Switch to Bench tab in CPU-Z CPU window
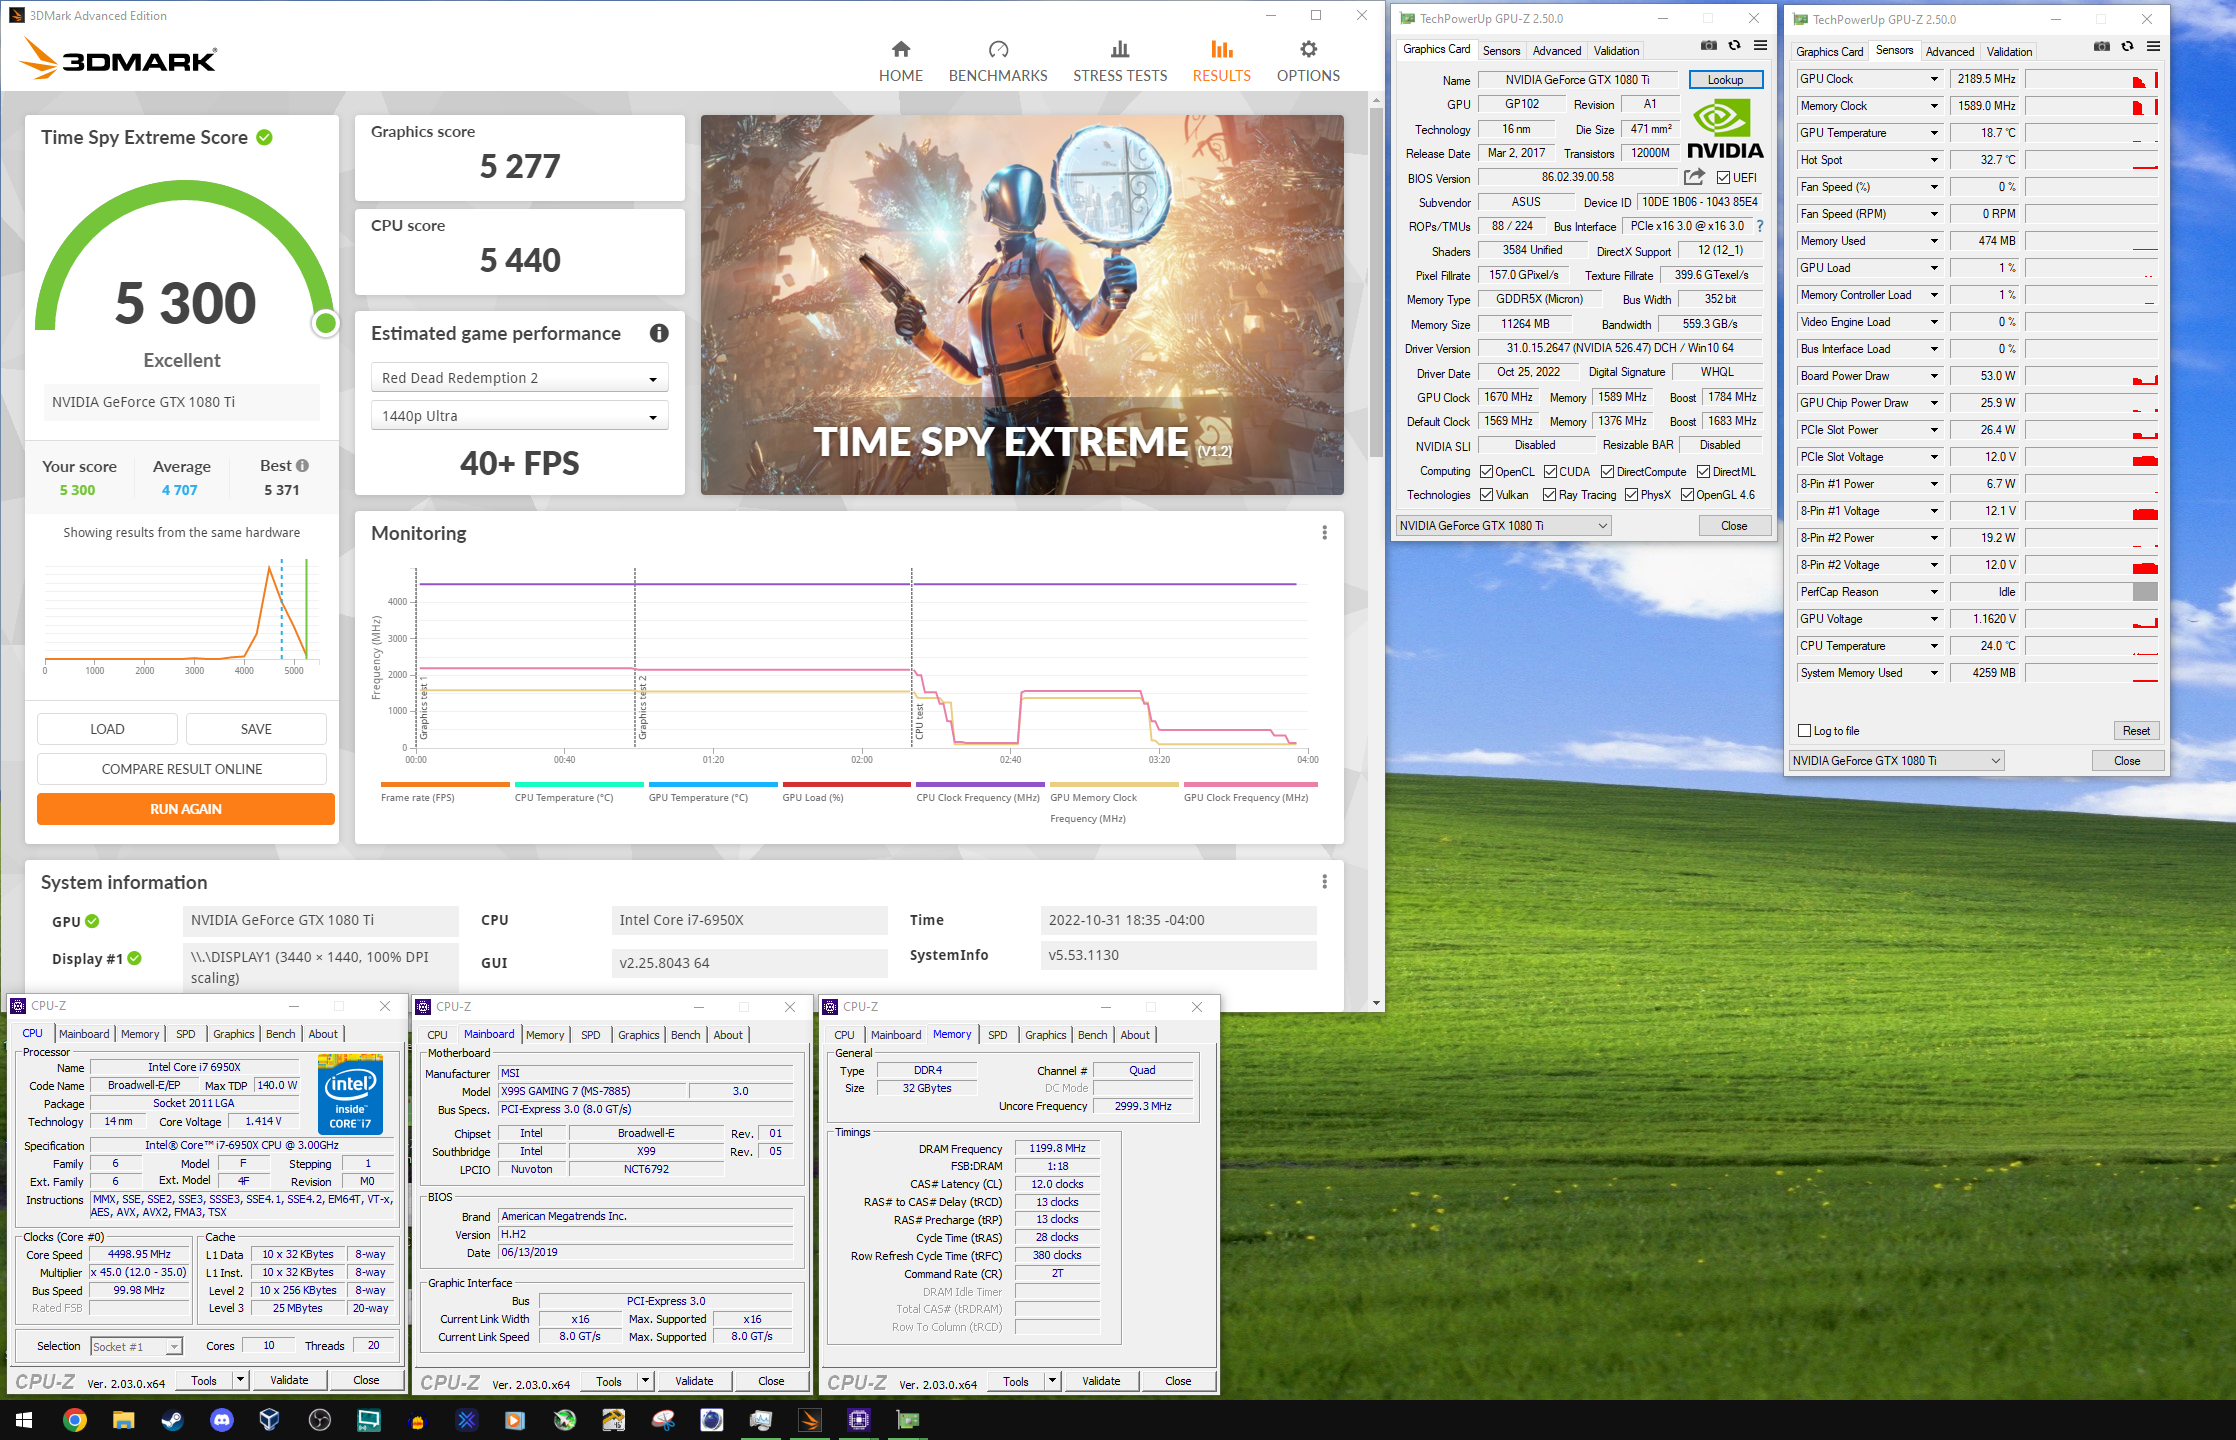The width and height of the screenshot is (2236, 1440). 280,1034
